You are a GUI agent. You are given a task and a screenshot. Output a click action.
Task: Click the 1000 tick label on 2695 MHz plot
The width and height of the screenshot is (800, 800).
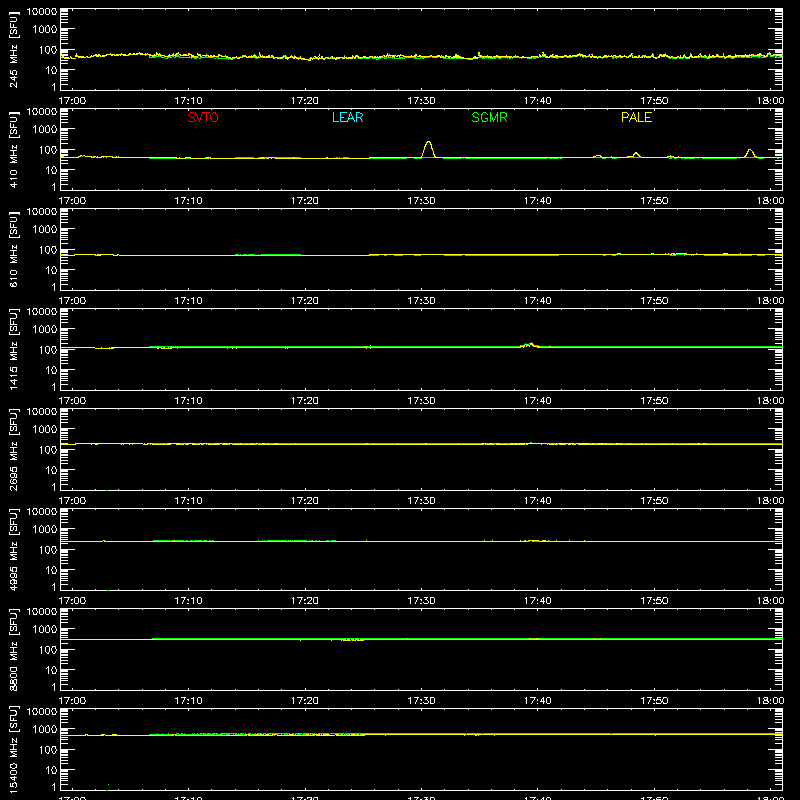pos(45,430)
